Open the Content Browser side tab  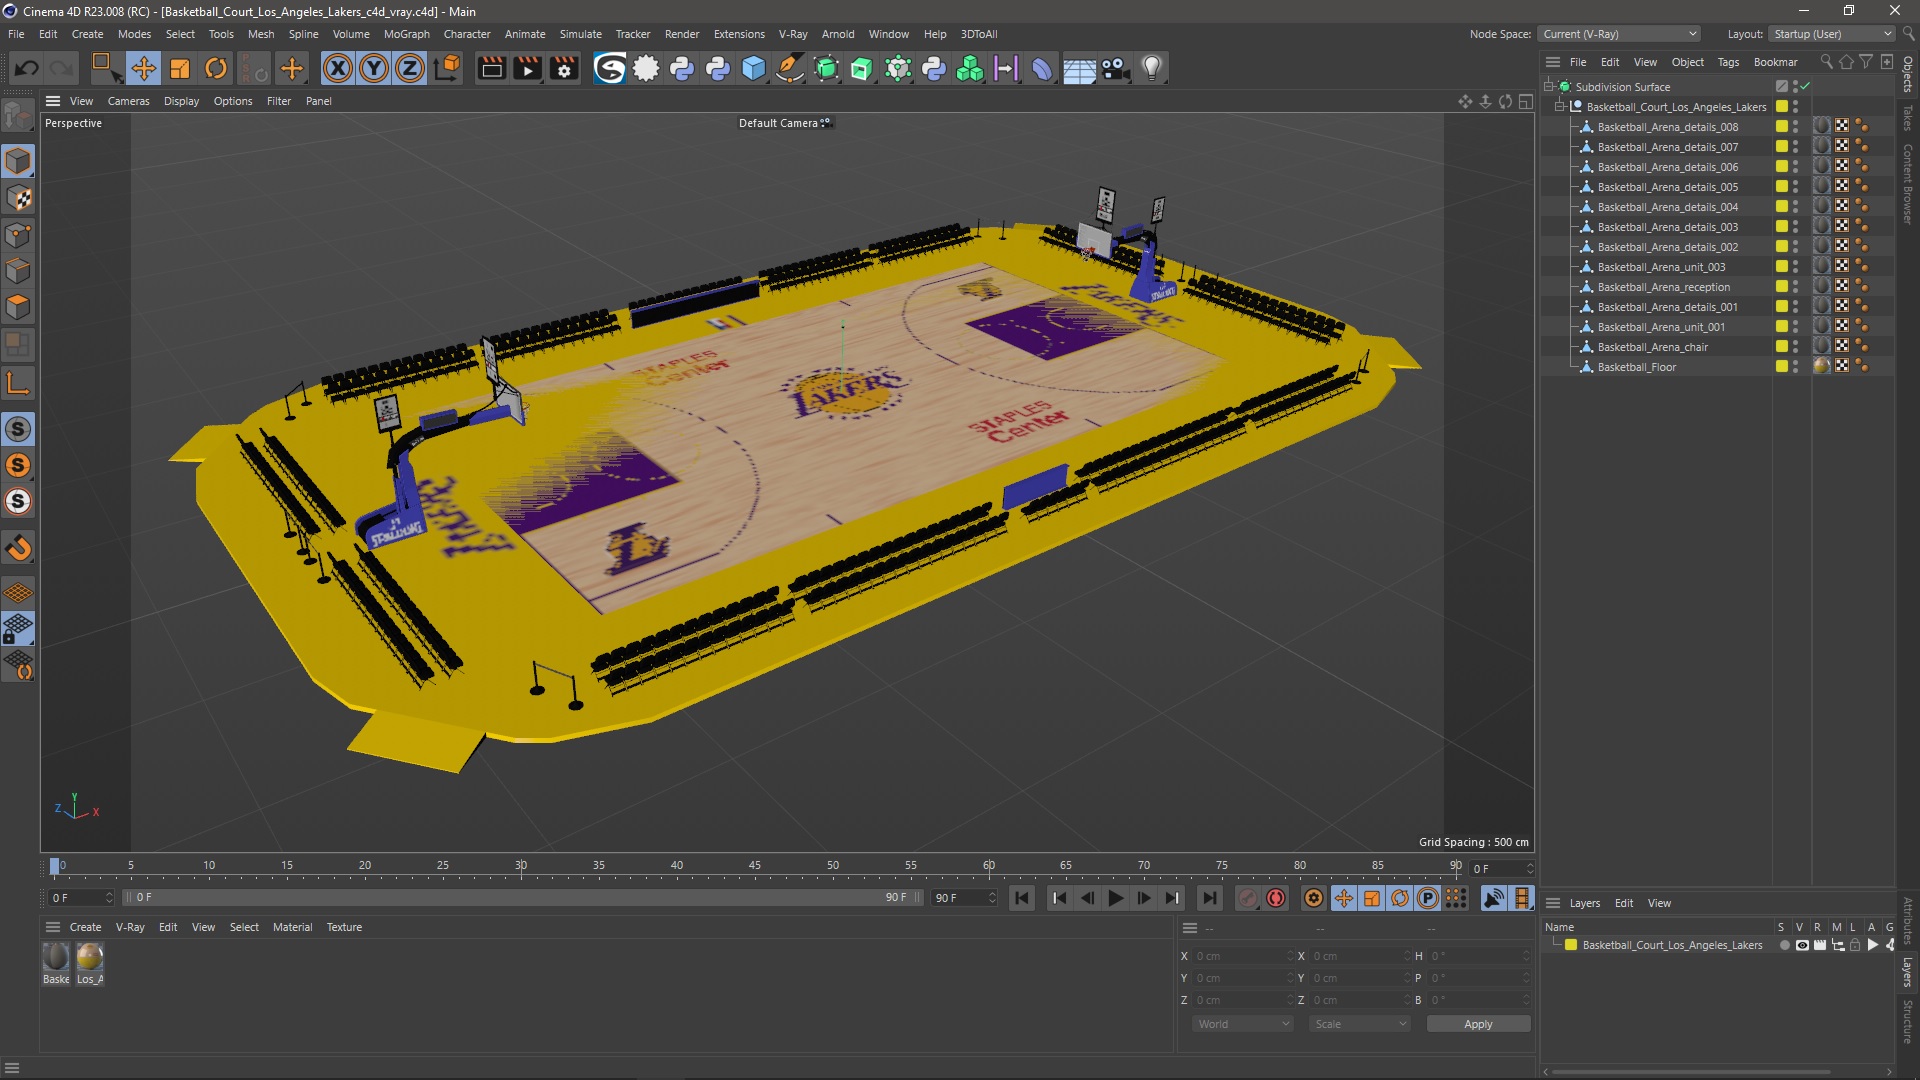coord(1908,184)
